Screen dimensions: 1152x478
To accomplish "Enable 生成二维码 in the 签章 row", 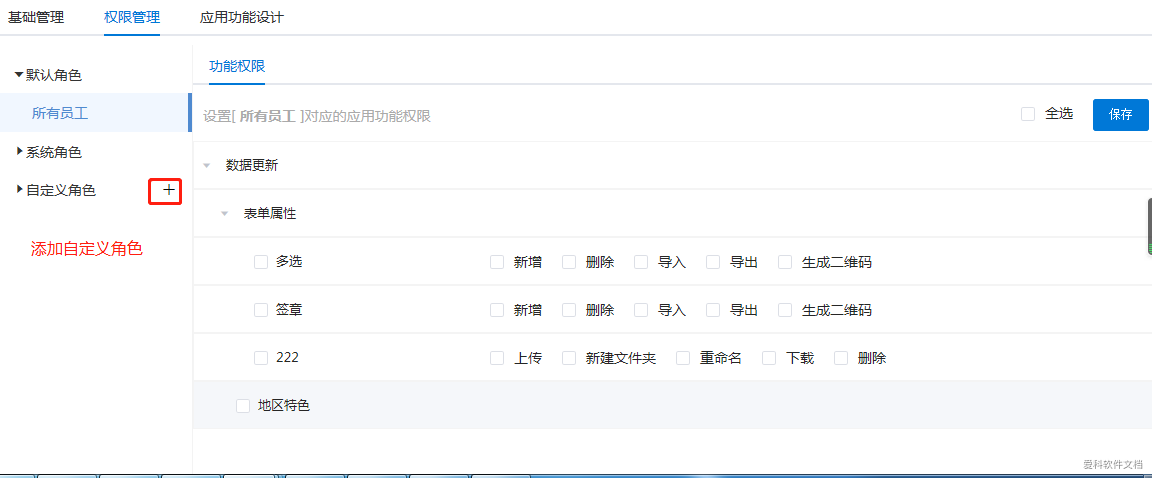I will pos(785,311).
